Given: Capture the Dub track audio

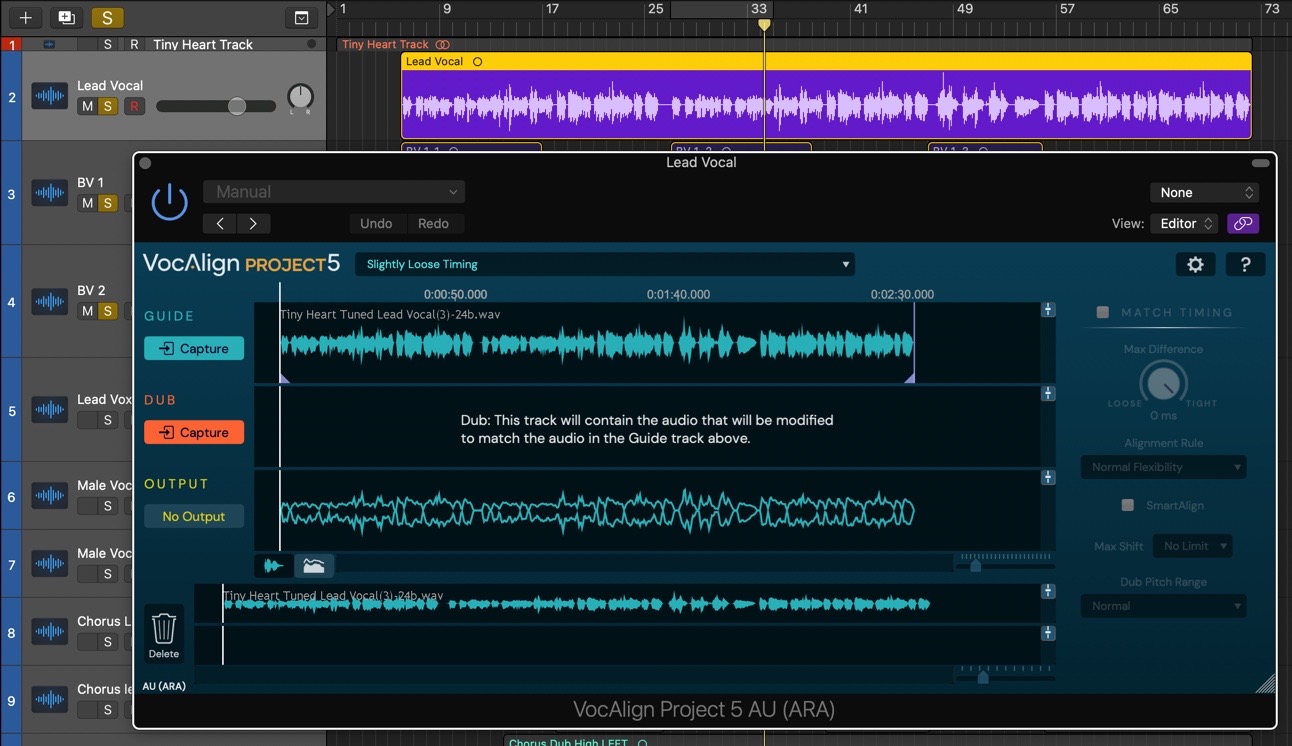Looking at the screenshot, I should [x=194, y=432].
